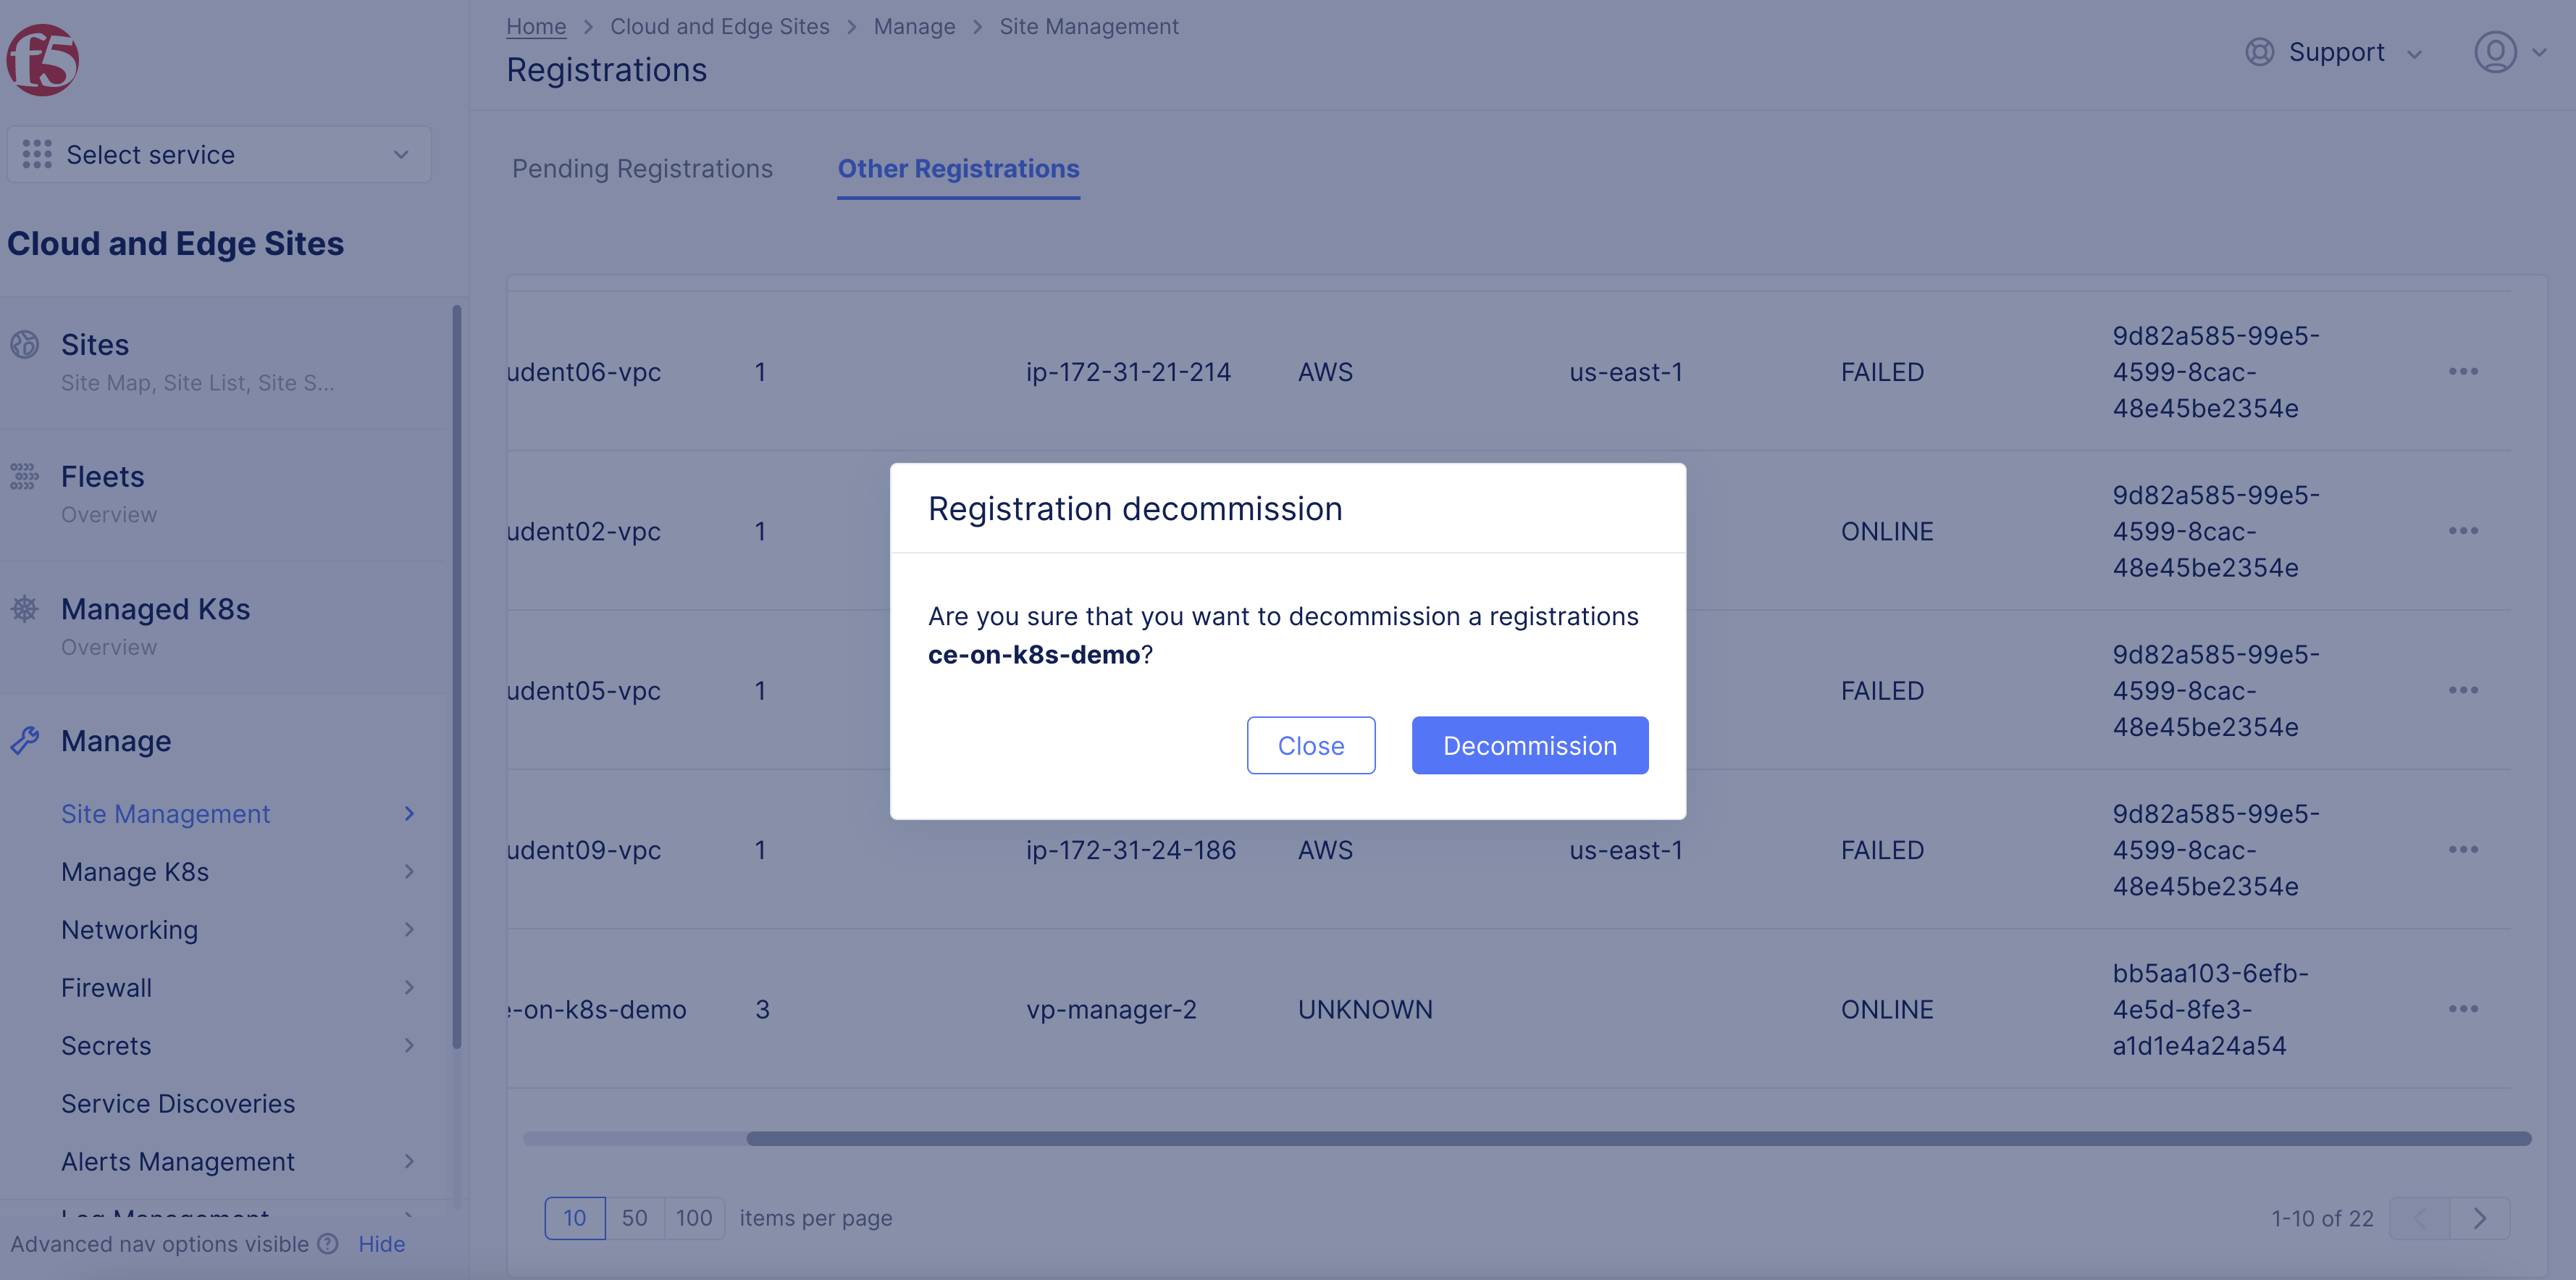This screenshot has width=2576, height=1280.
Task: Open the Managed K8s navigation section
Action: pyautogui.click(x=222, y=626)
